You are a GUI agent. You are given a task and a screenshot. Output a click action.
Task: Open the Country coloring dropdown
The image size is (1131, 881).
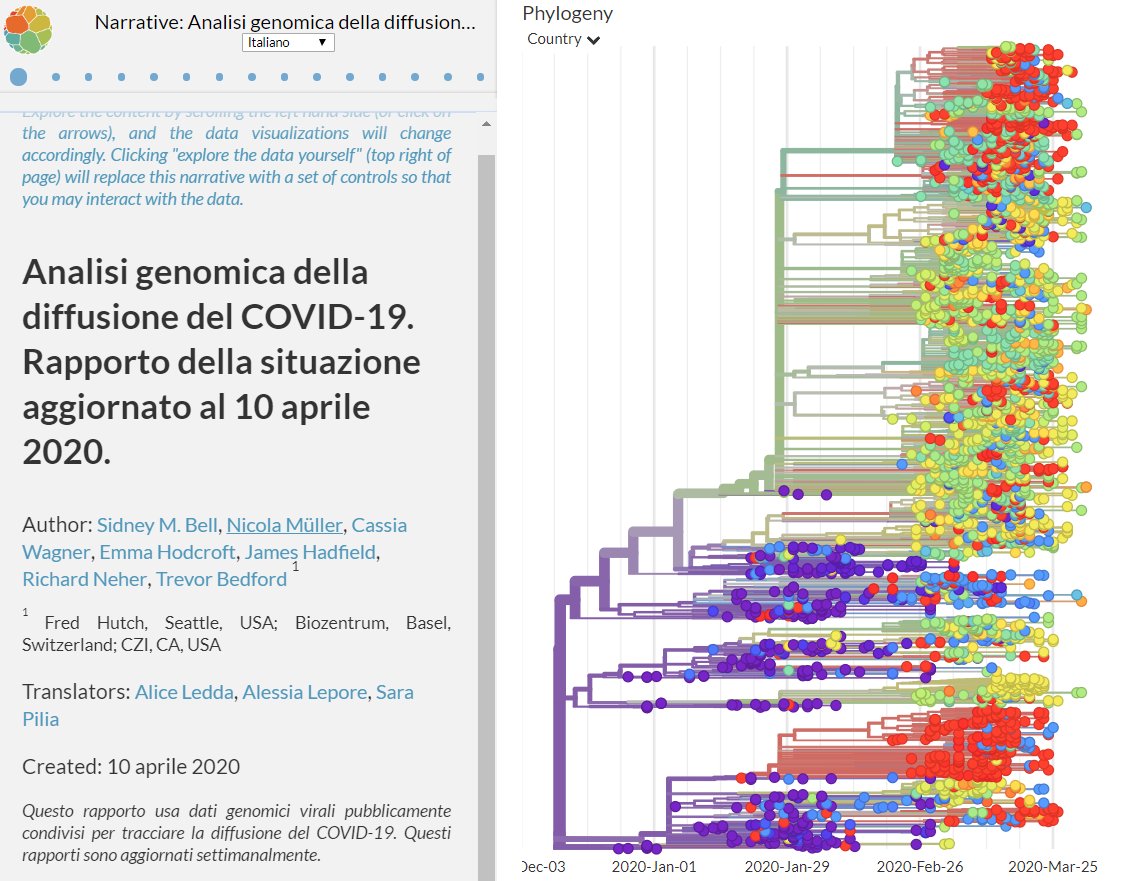pyautogui.click(x=556, y=39)
